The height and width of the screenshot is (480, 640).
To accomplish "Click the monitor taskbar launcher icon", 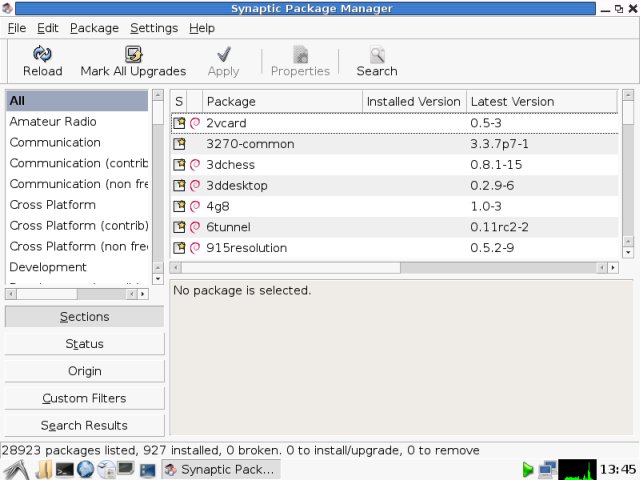I will (126, 469).
